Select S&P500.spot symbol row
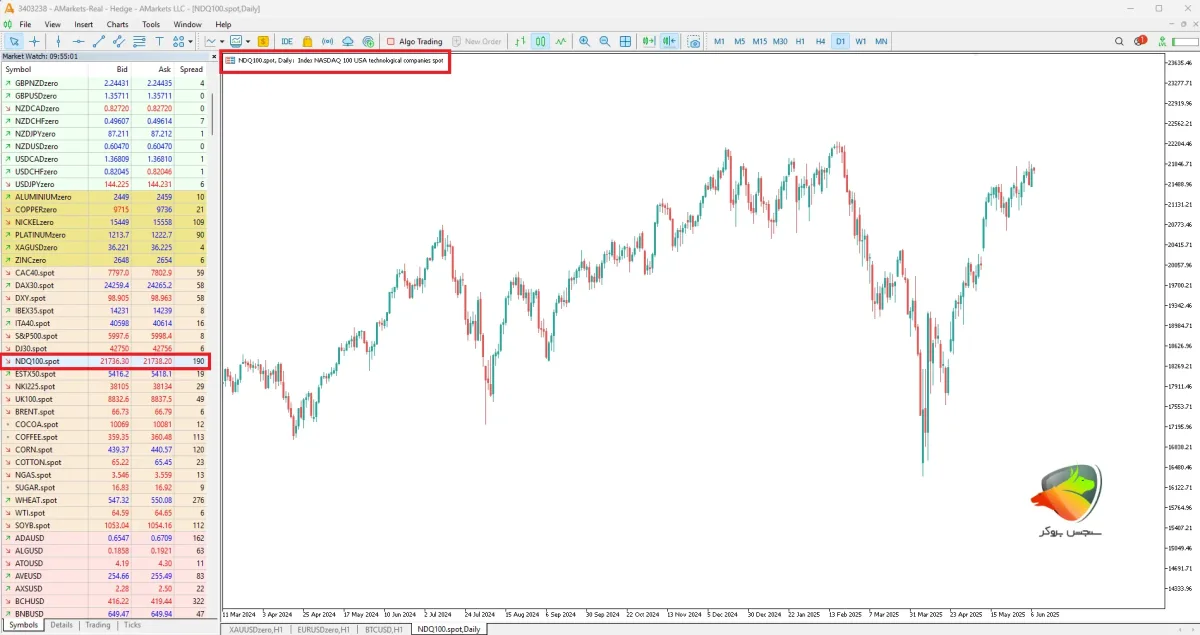The height and width of the screenshot is (635, 1200). (105, 336)
